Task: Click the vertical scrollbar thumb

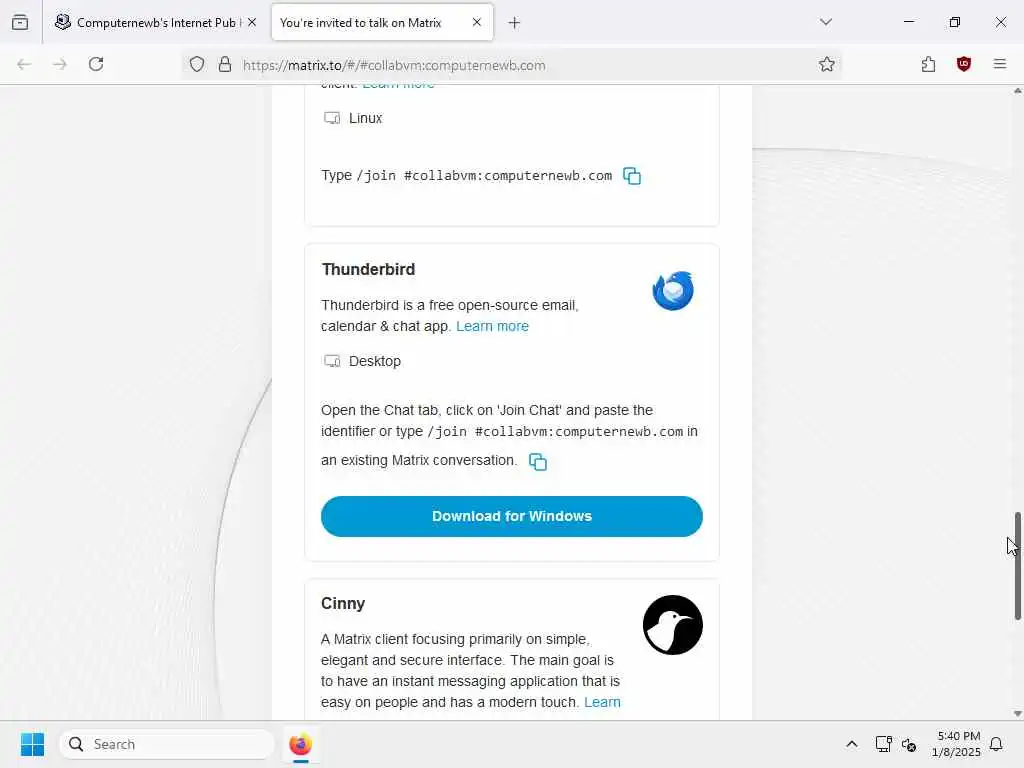Action: [1017, 566]
